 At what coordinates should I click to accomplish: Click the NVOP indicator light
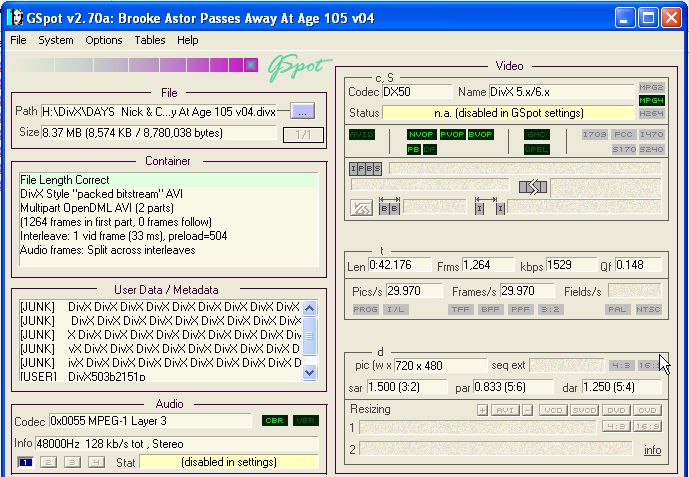(x=421, y=134)
